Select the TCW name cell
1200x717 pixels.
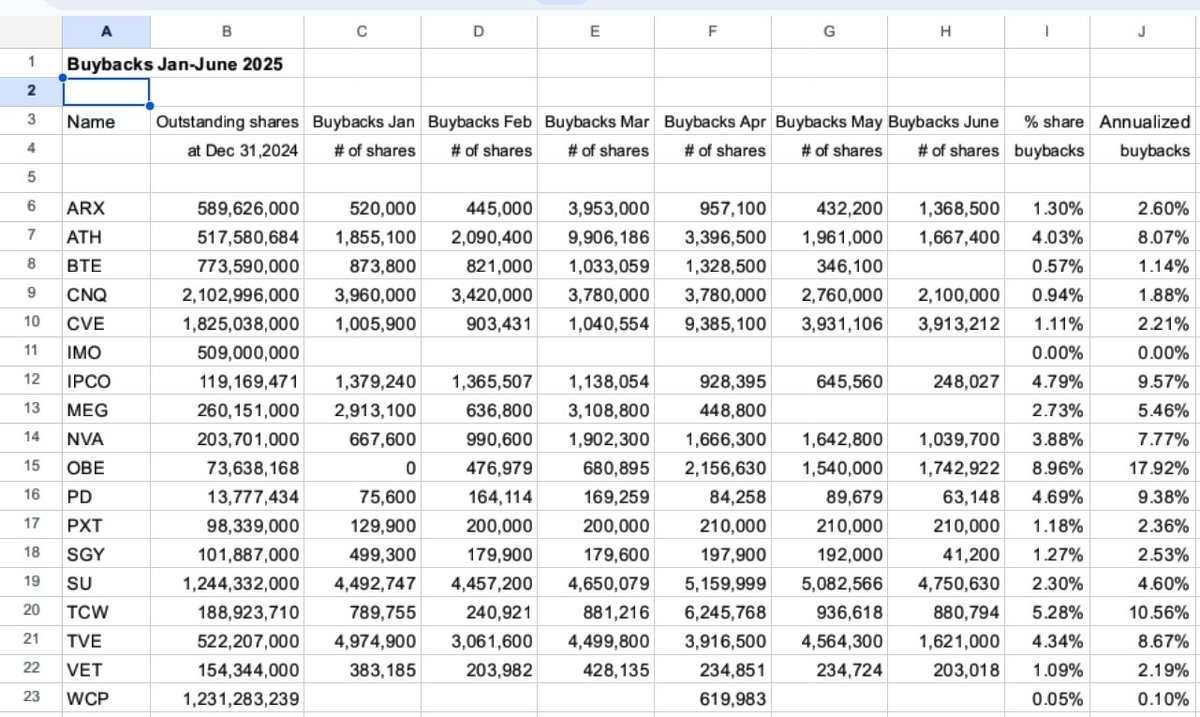coord(107,612)
